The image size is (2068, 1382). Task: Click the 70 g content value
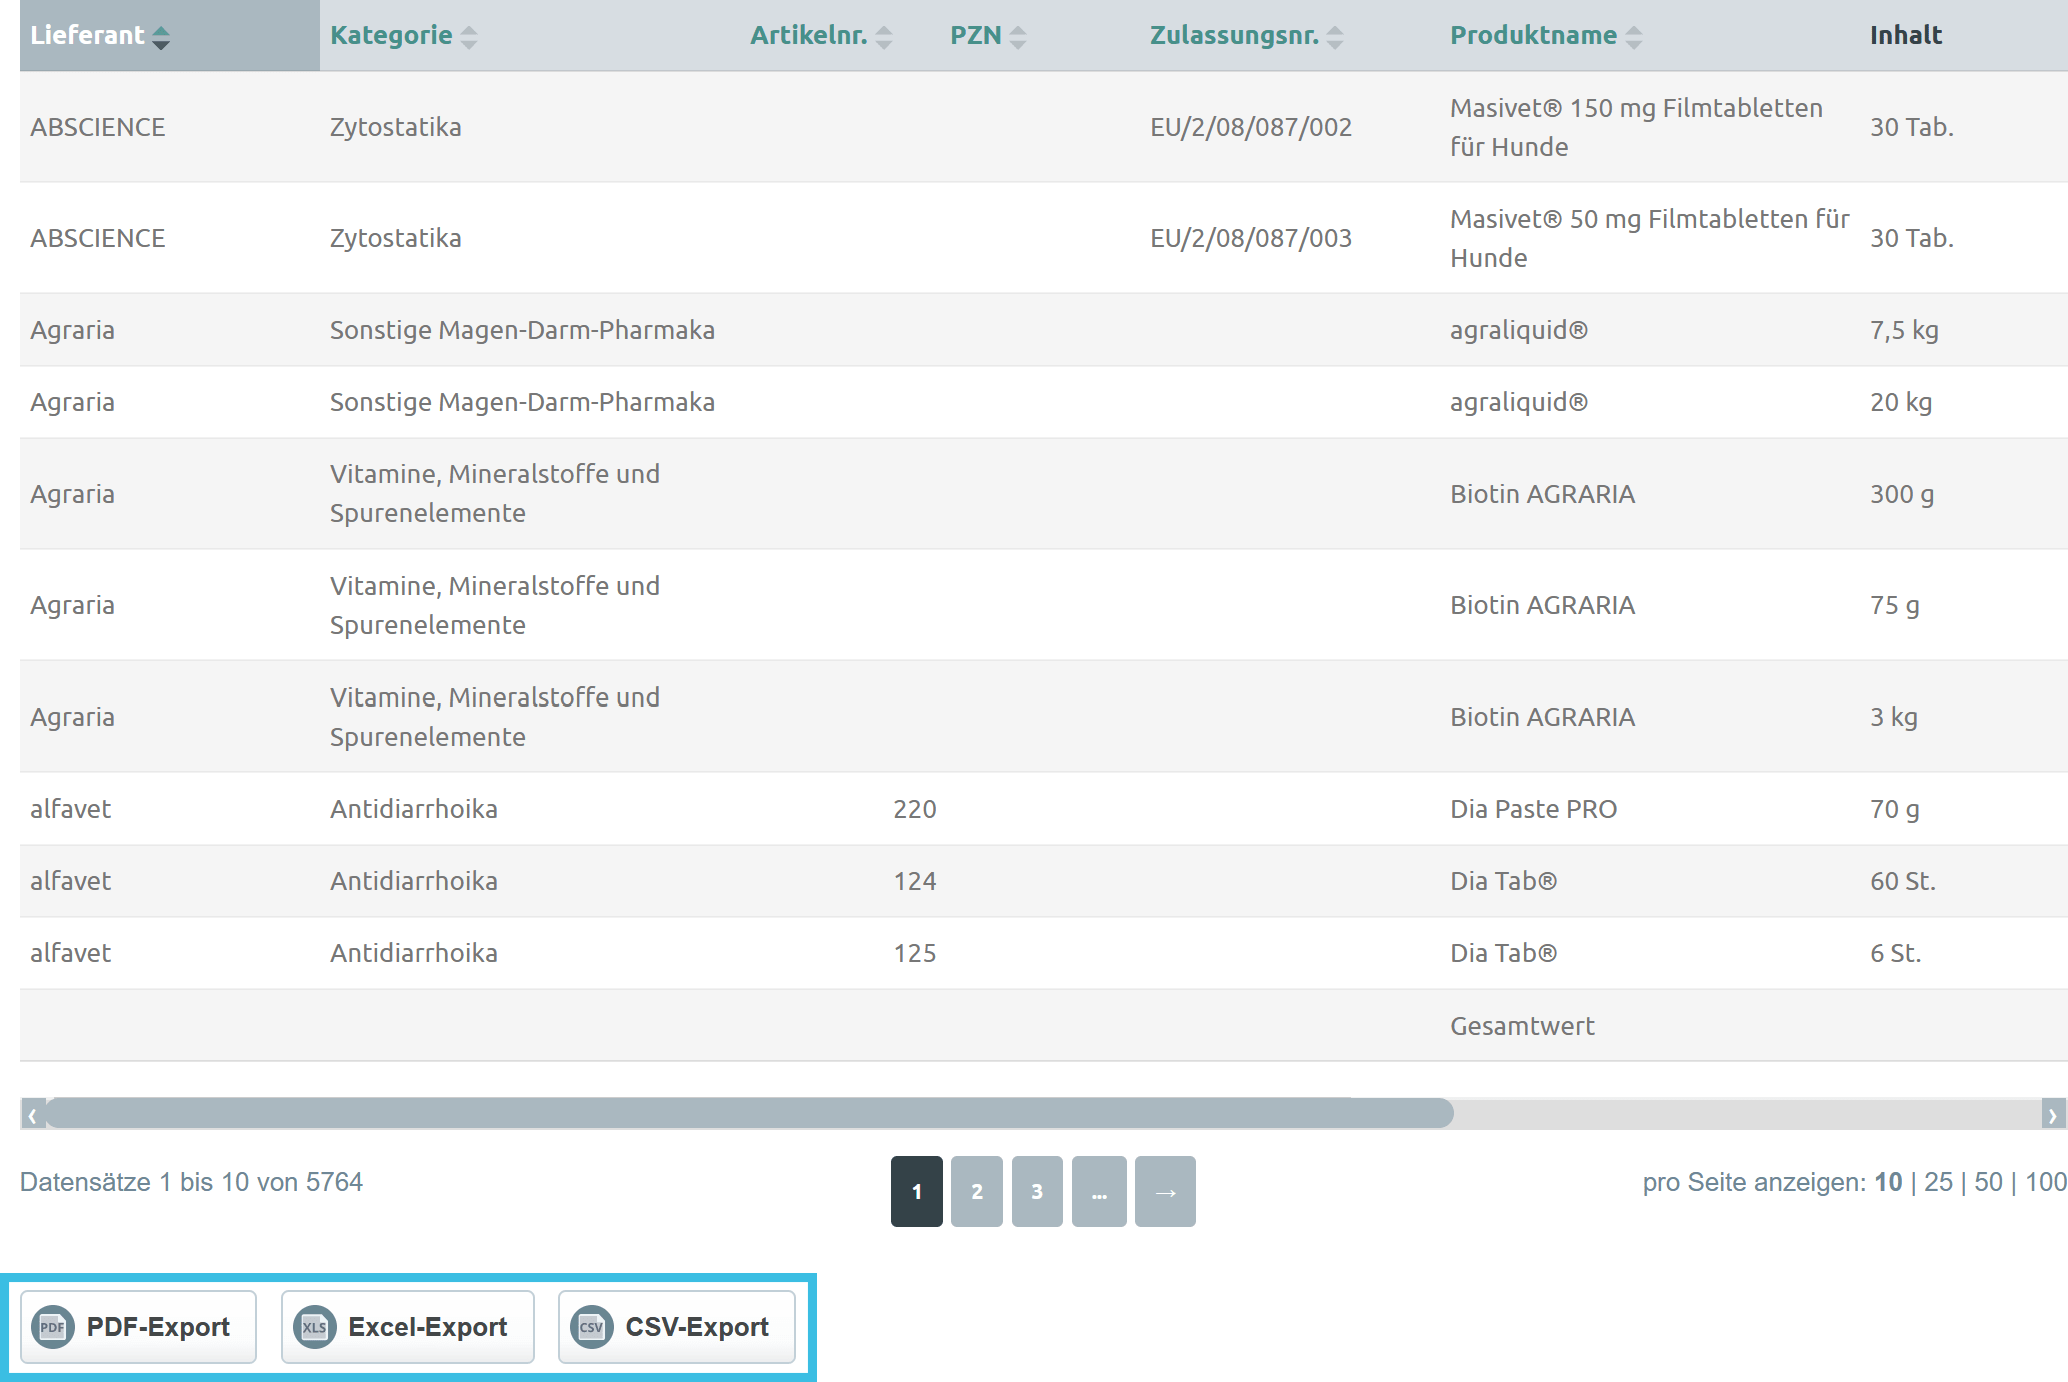[1895, 809]
